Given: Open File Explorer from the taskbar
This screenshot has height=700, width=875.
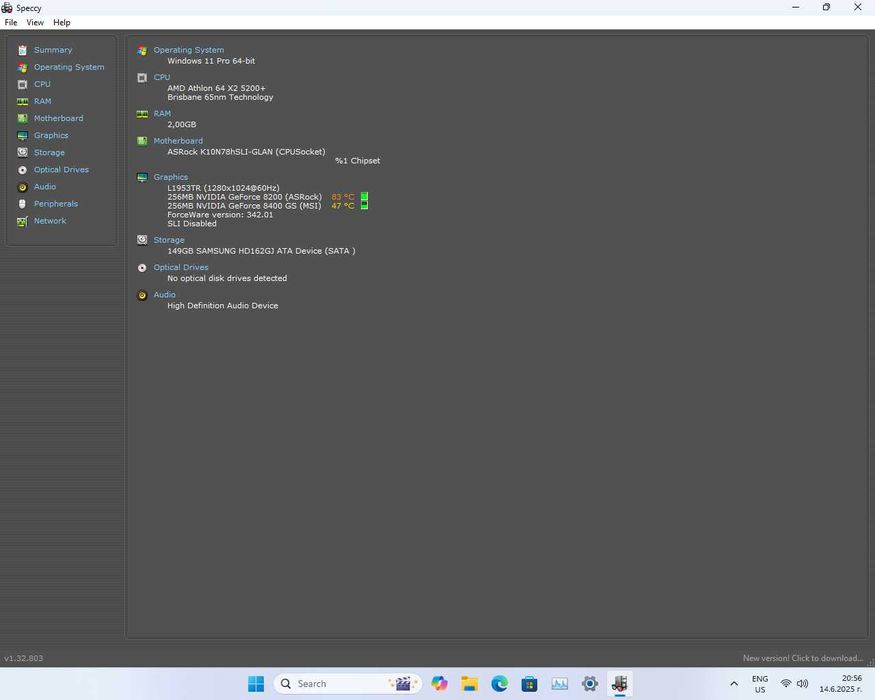Looking at the screenshot, I should coord(469,684).
